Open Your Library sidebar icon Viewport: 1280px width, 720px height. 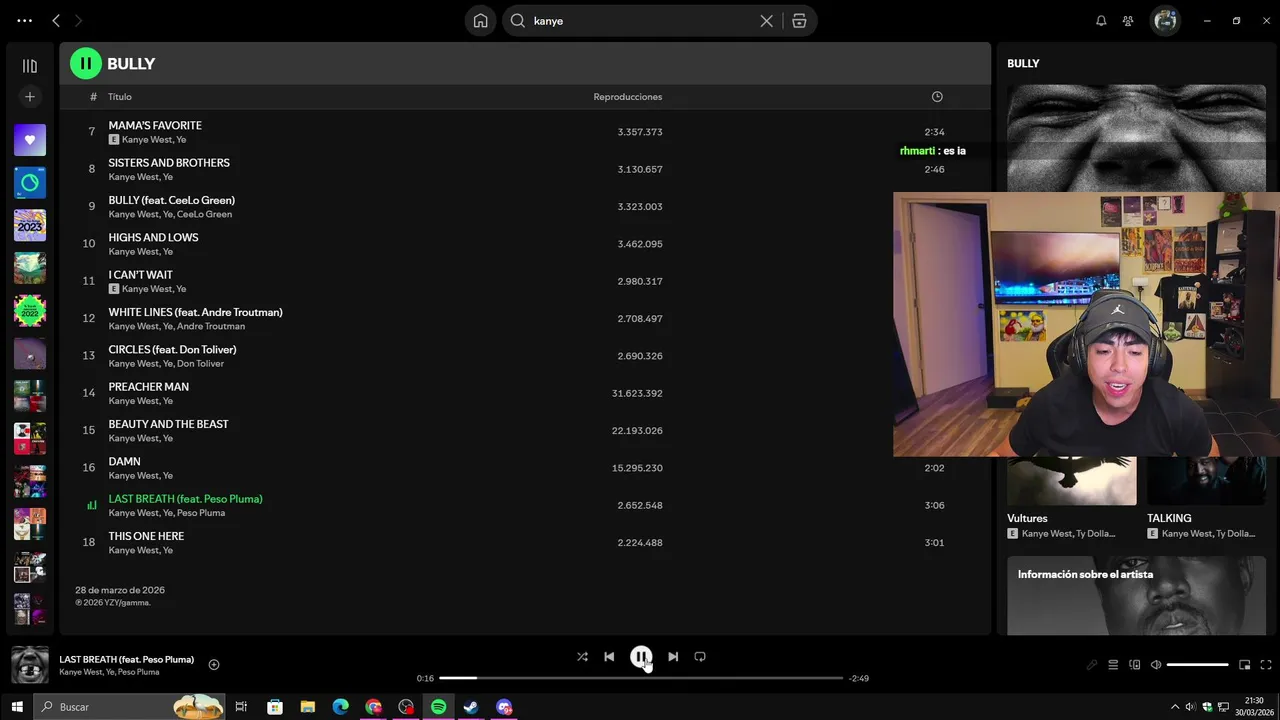click(x=30, y=66)
